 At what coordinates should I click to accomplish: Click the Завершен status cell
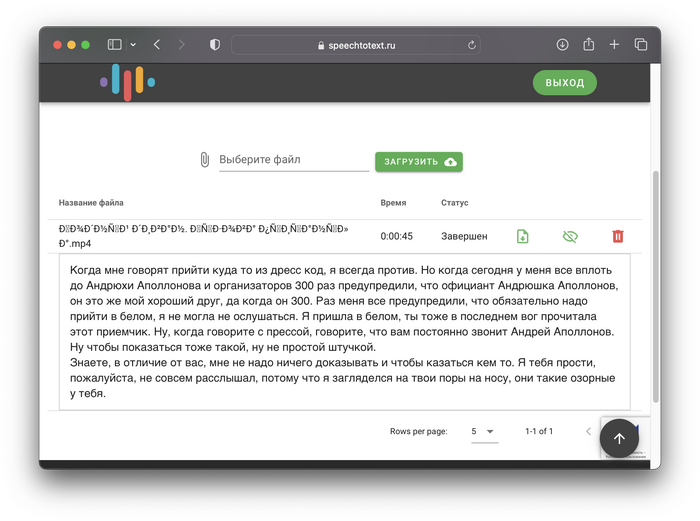pos(464,236)
